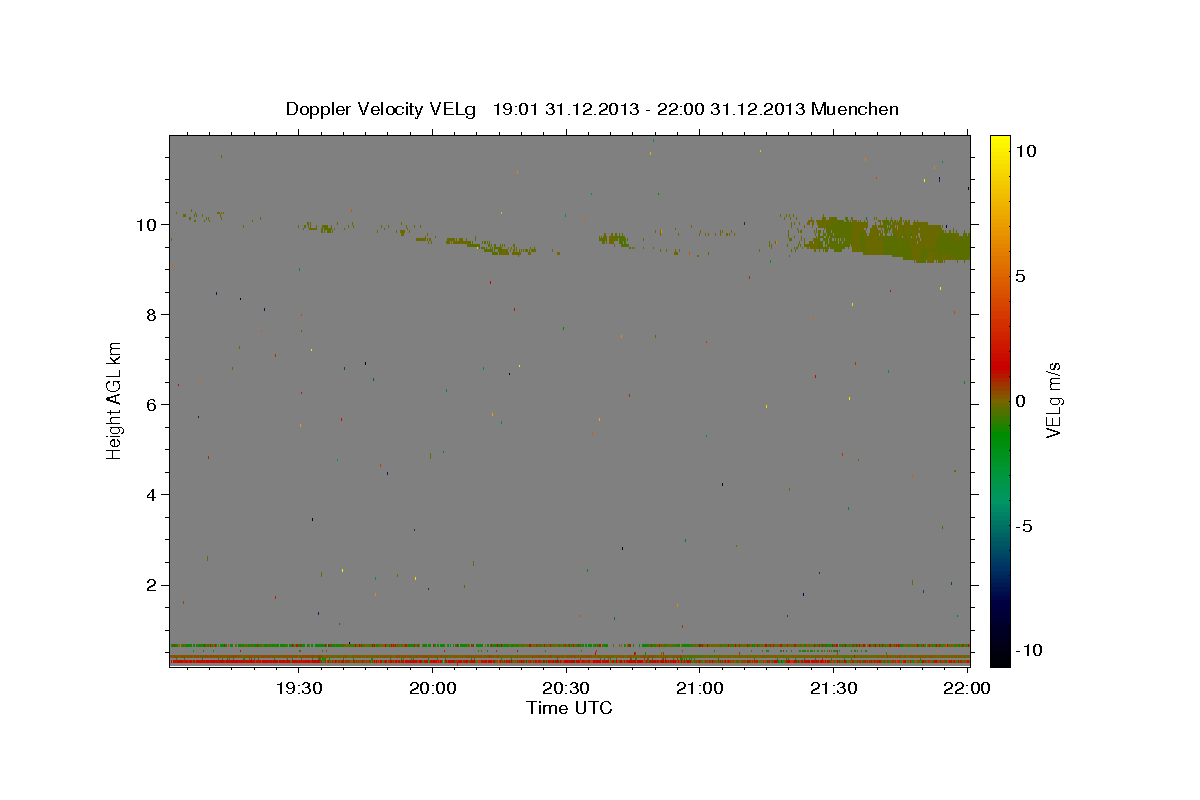
Task: Click the 20:00 time tick label
Action: click(433, 688)
